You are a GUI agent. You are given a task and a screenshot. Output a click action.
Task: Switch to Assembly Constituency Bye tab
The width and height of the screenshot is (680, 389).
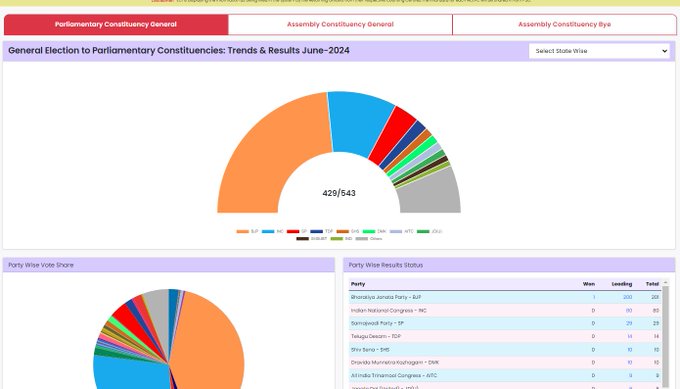tap(564, 25)
